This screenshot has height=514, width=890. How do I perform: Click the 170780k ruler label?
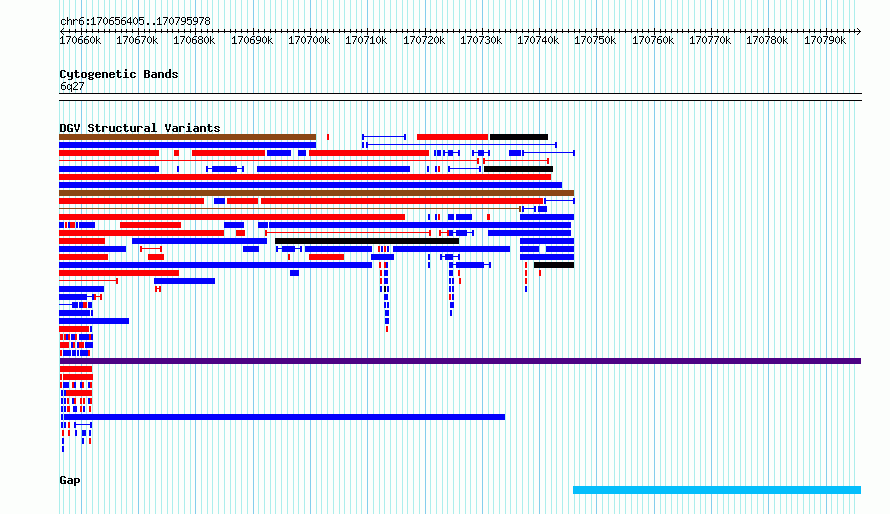point(767,41)
